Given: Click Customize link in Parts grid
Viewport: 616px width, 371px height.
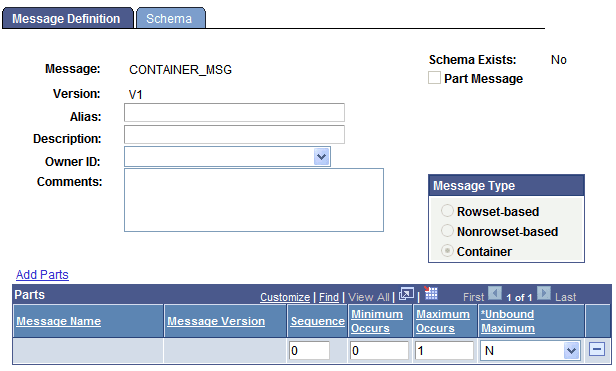Looking at the screenshot, I should 285,297.
